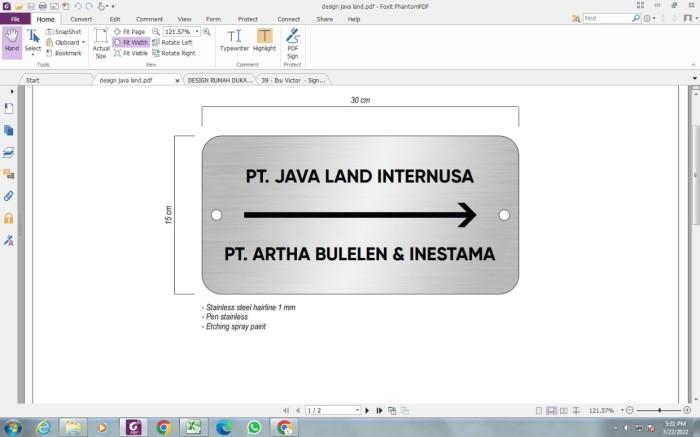Go to the first page

286,410
